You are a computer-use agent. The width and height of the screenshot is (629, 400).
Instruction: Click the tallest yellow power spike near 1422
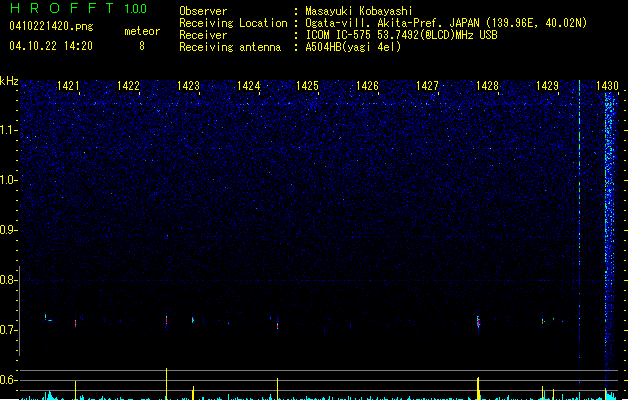click(x=166, y=384)
